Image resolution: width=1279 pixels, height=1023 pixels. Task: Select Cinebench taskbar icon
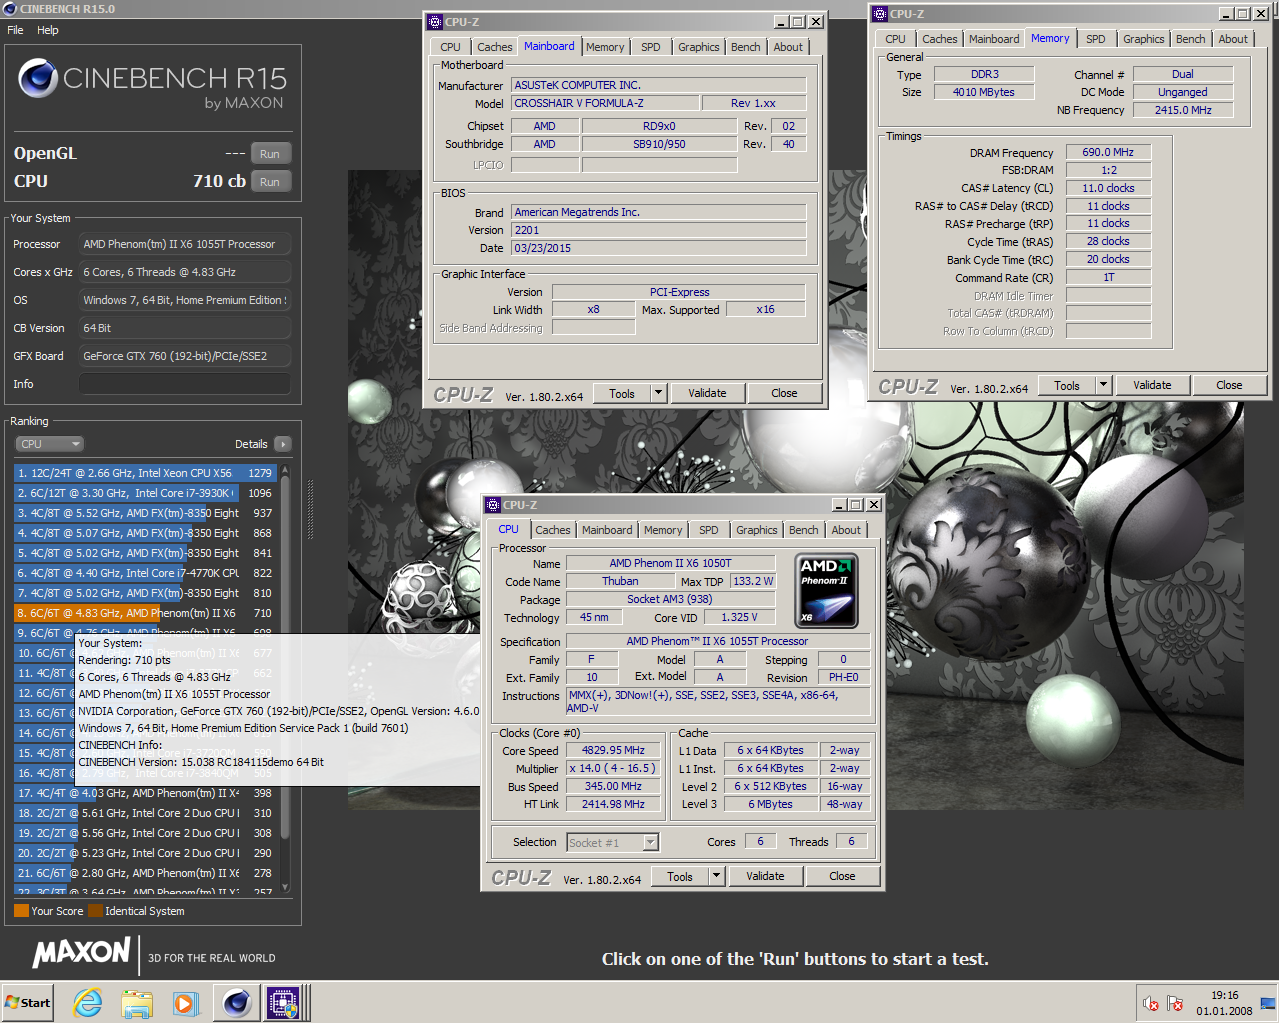point(237,1002)
